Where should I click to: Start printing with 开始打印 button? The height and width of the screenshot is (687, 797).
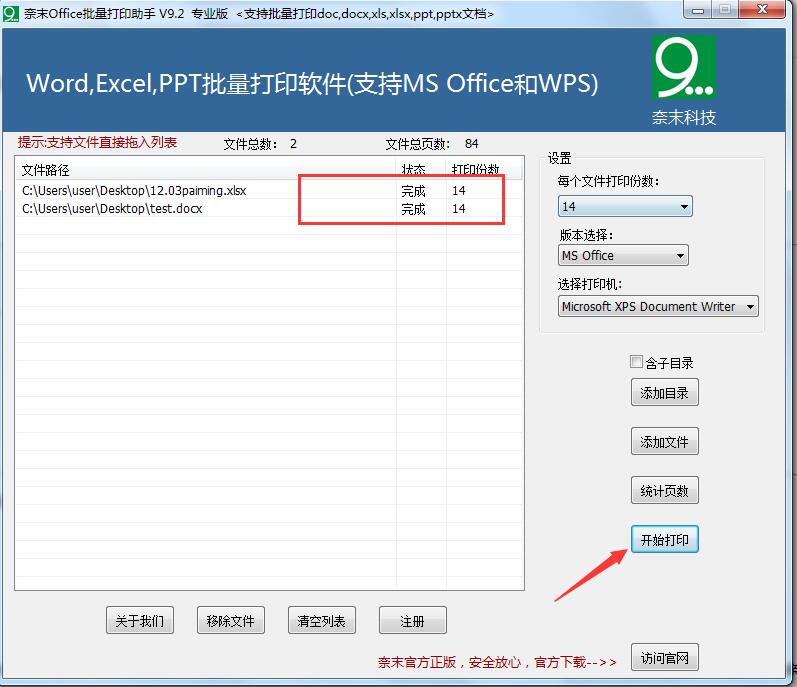pos(664,539)
